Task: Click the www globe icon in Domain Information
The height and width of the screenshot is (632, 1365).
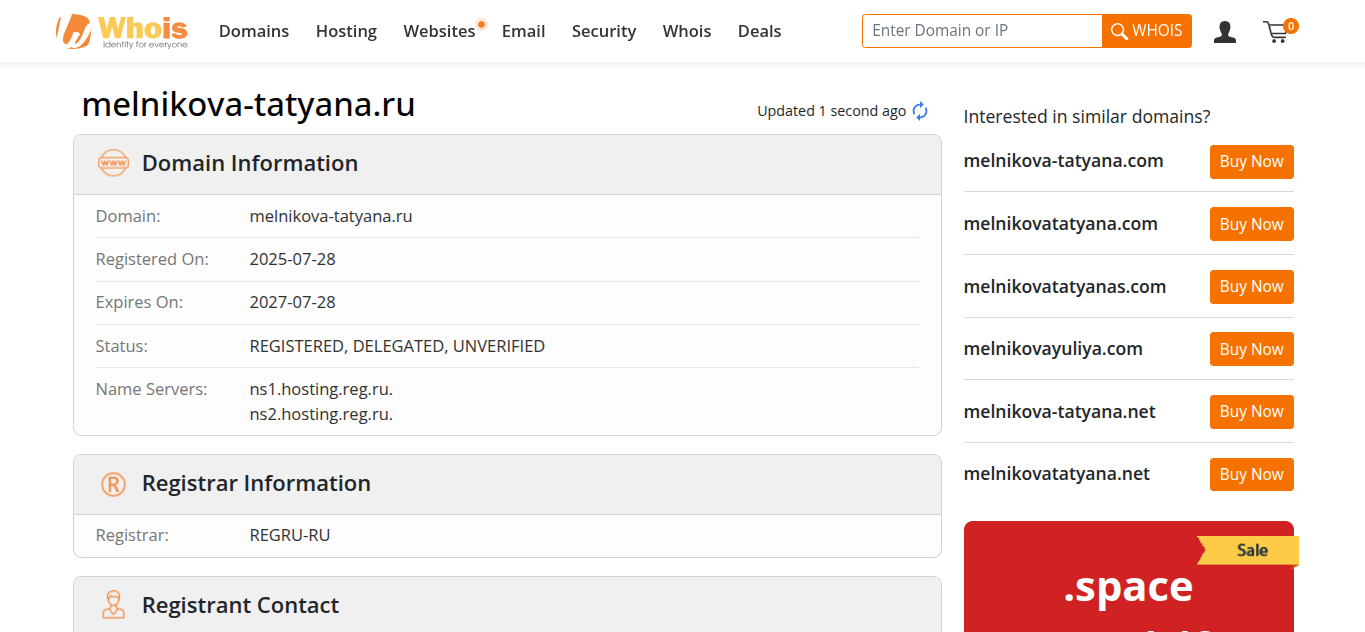Action: pos(113,163)
